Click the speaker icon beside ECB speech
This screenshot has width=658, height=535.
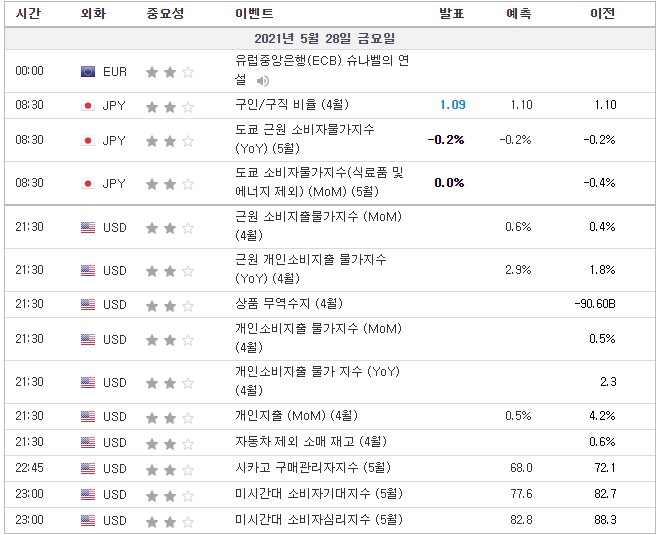click(x=263, y=80)
